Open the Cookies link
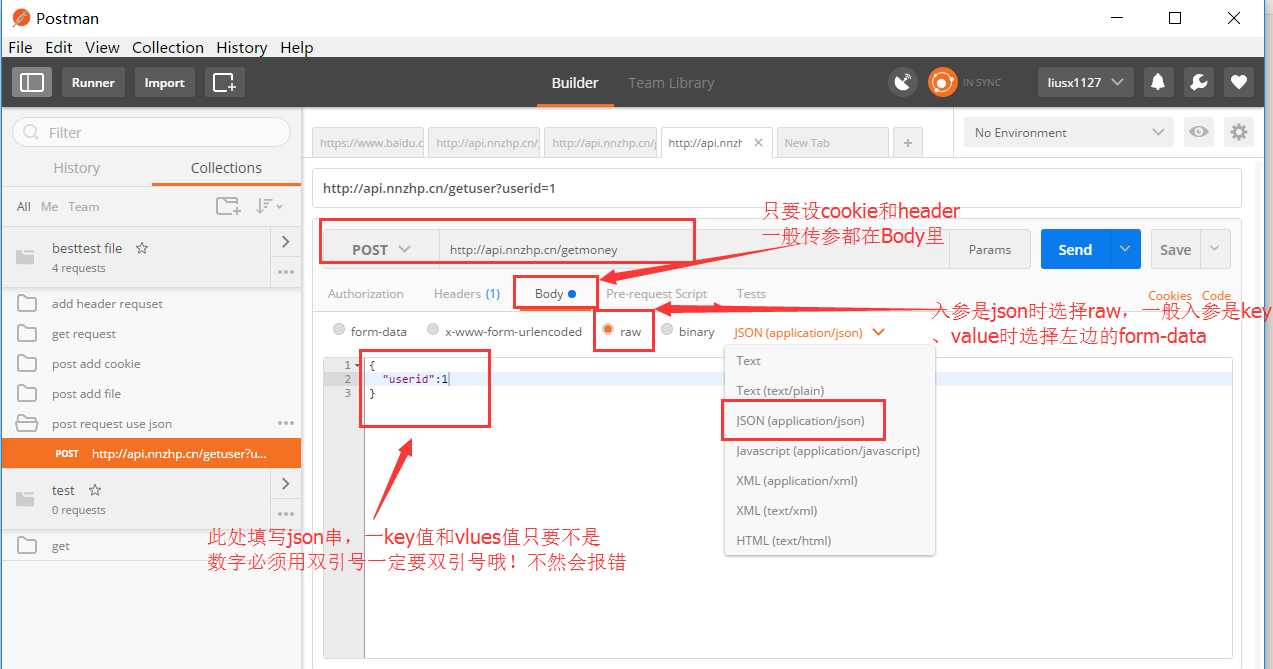 1169,296
